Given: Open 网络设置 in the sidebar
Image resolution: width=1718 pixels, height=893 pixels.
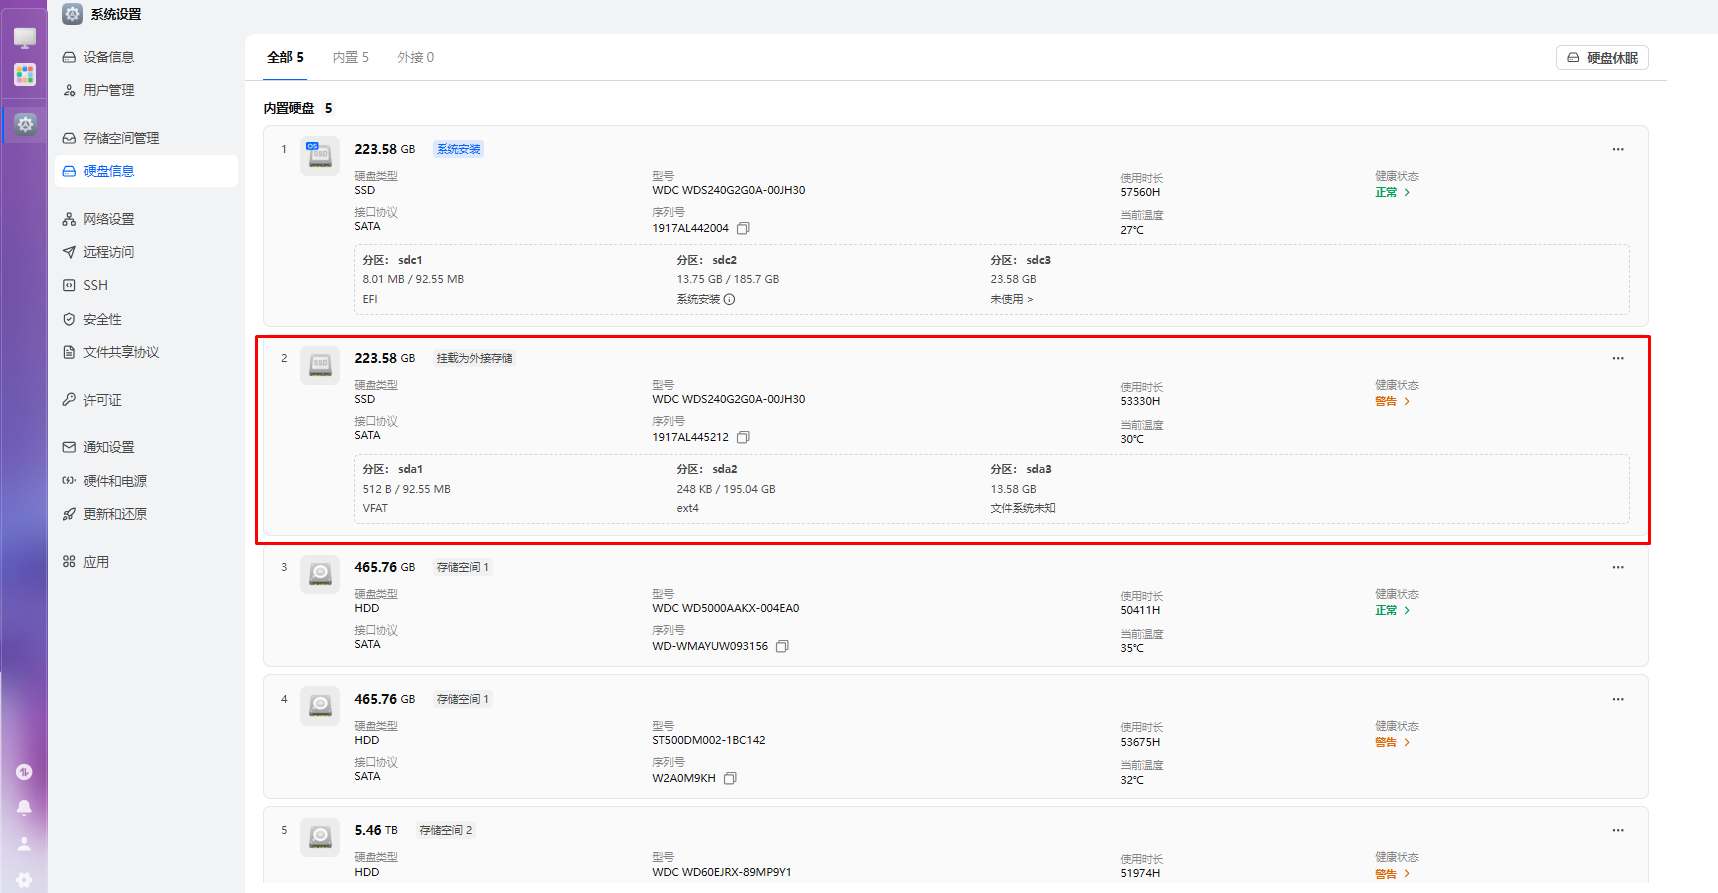Looking at the screenshot, I should point(108,219).
